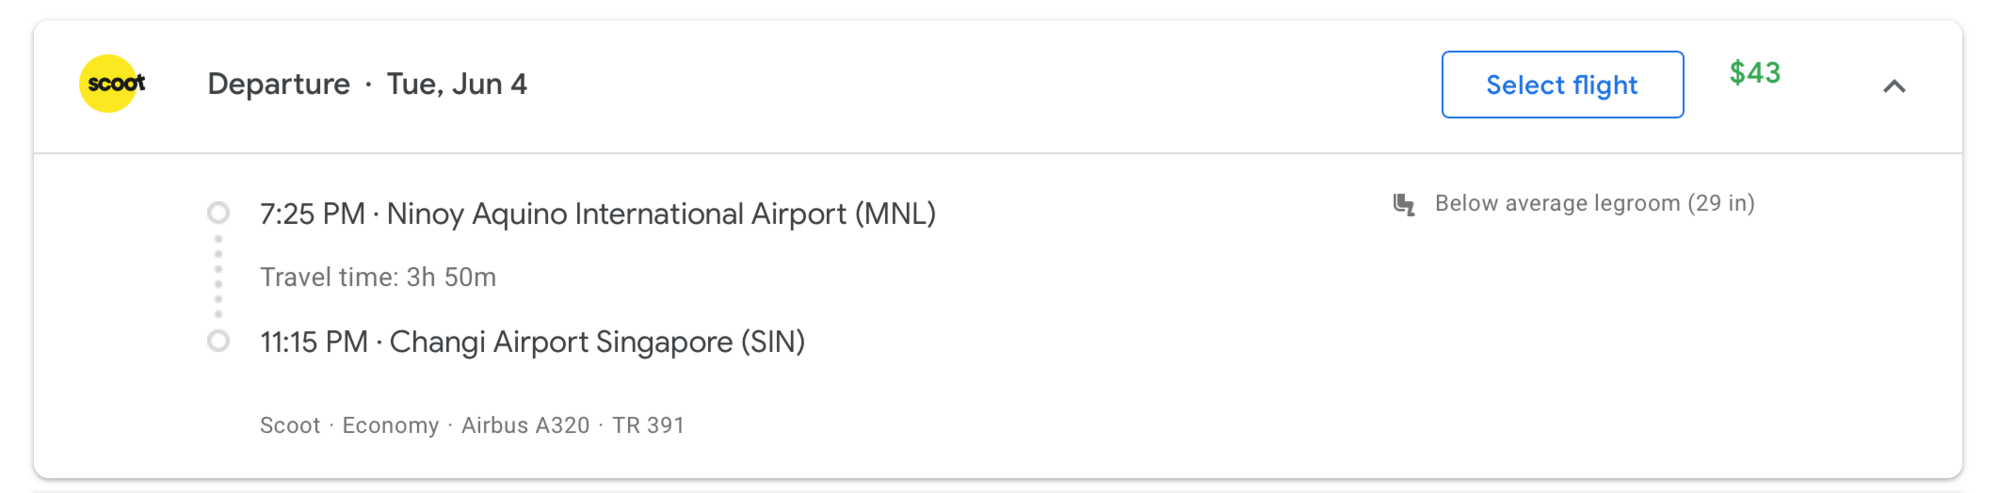Click the legroom seat icon

[1404, 205]
